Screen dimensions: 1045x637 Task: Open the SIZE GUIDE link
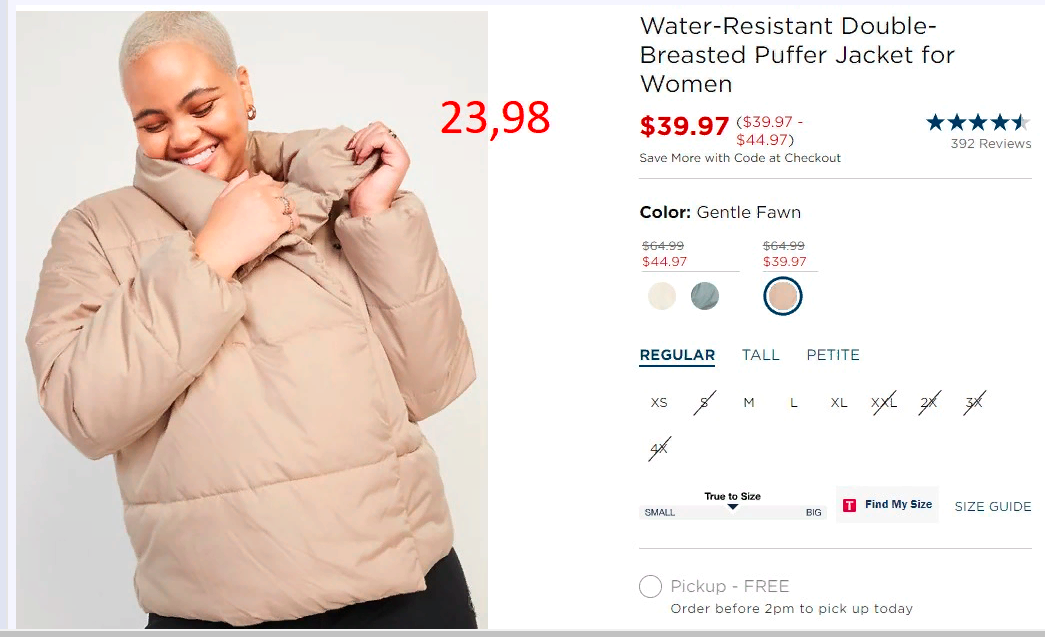click(x=993, y=506)
